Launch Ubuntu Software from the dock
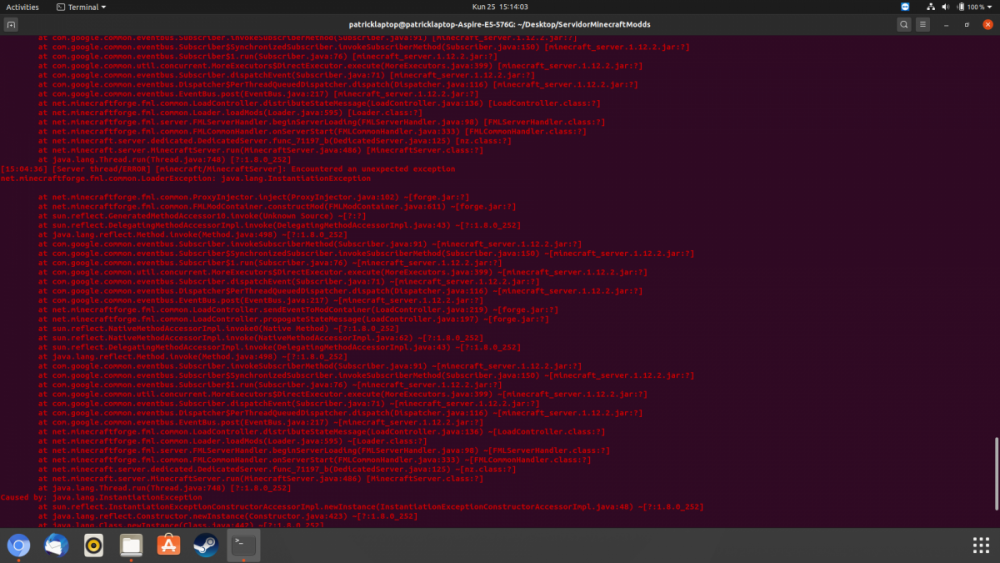 click(169, 545)
